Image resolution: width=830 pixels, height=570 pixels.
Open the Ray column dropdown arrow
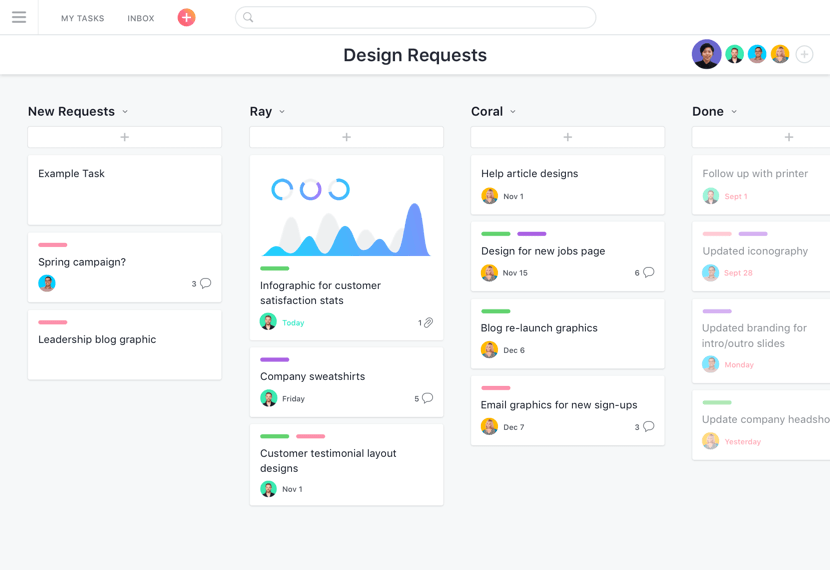pyautogui.click(x=282, y=112)
